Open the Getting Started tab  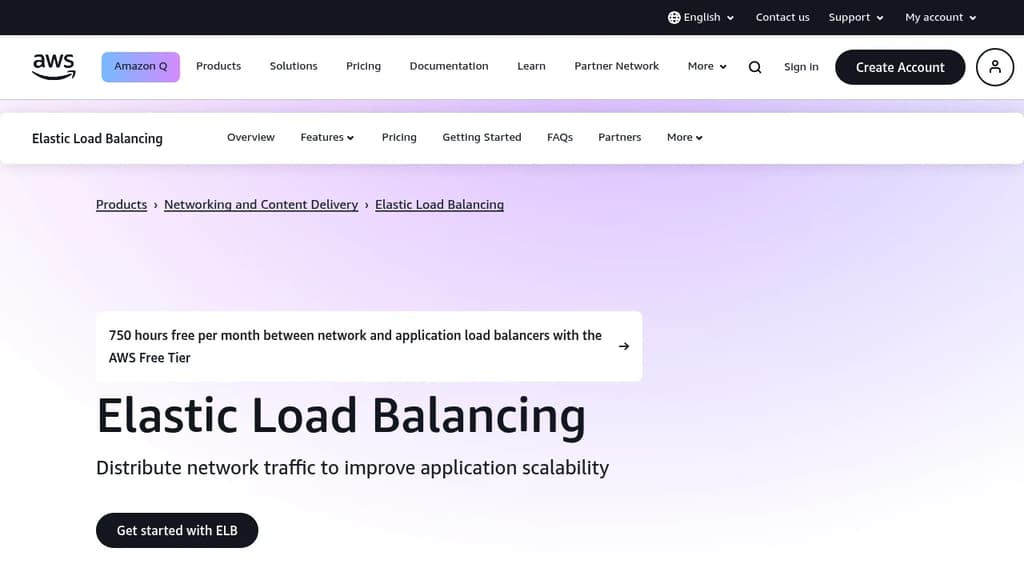(481, 137)
